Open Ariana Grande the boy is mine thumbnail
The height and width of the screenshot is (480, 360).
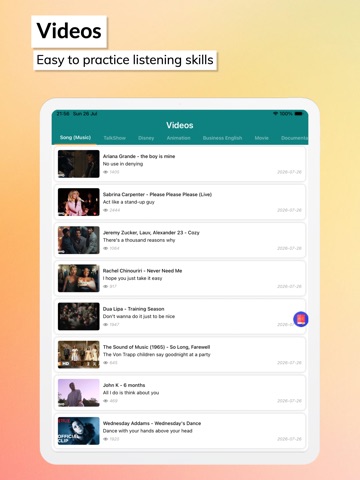(79, 164)
